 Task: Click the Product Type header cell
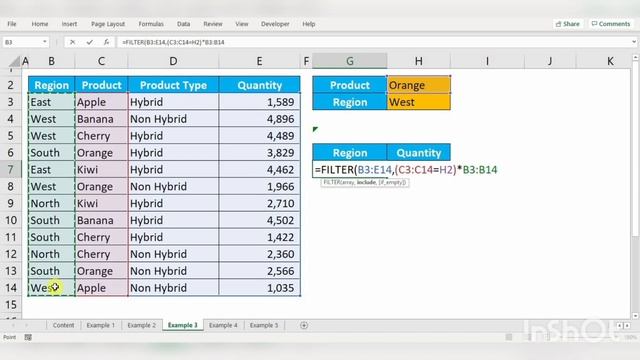tap(173, 85)
